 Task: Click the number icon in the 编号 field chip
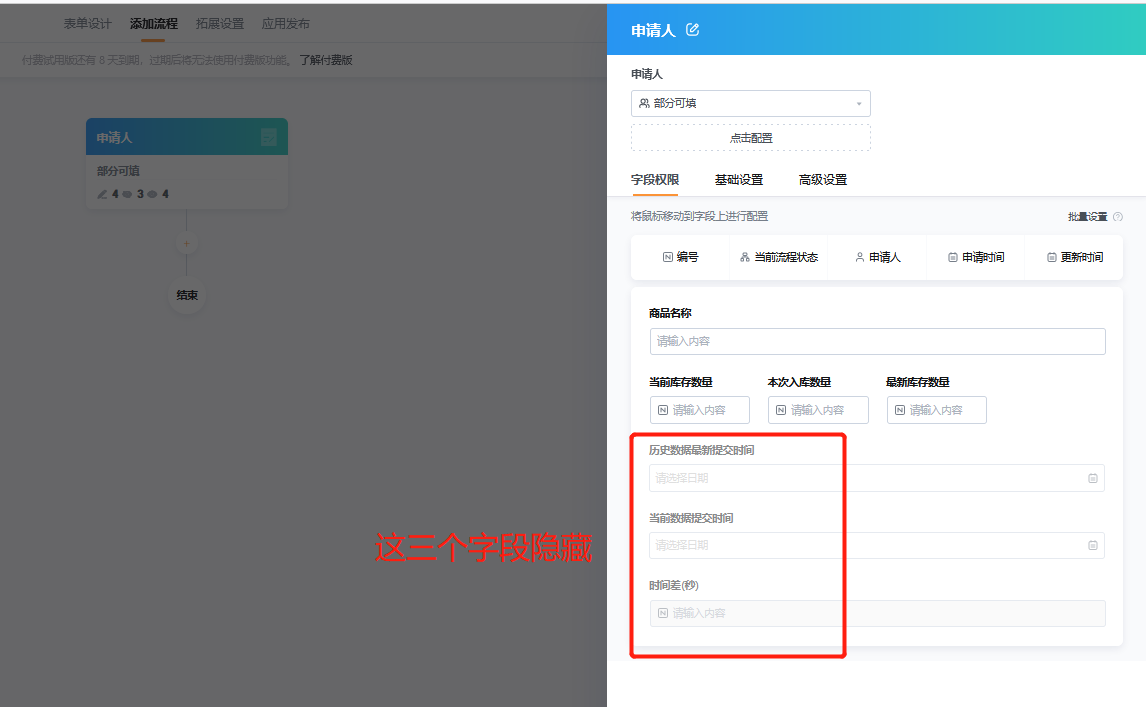[x=667, y=257]
